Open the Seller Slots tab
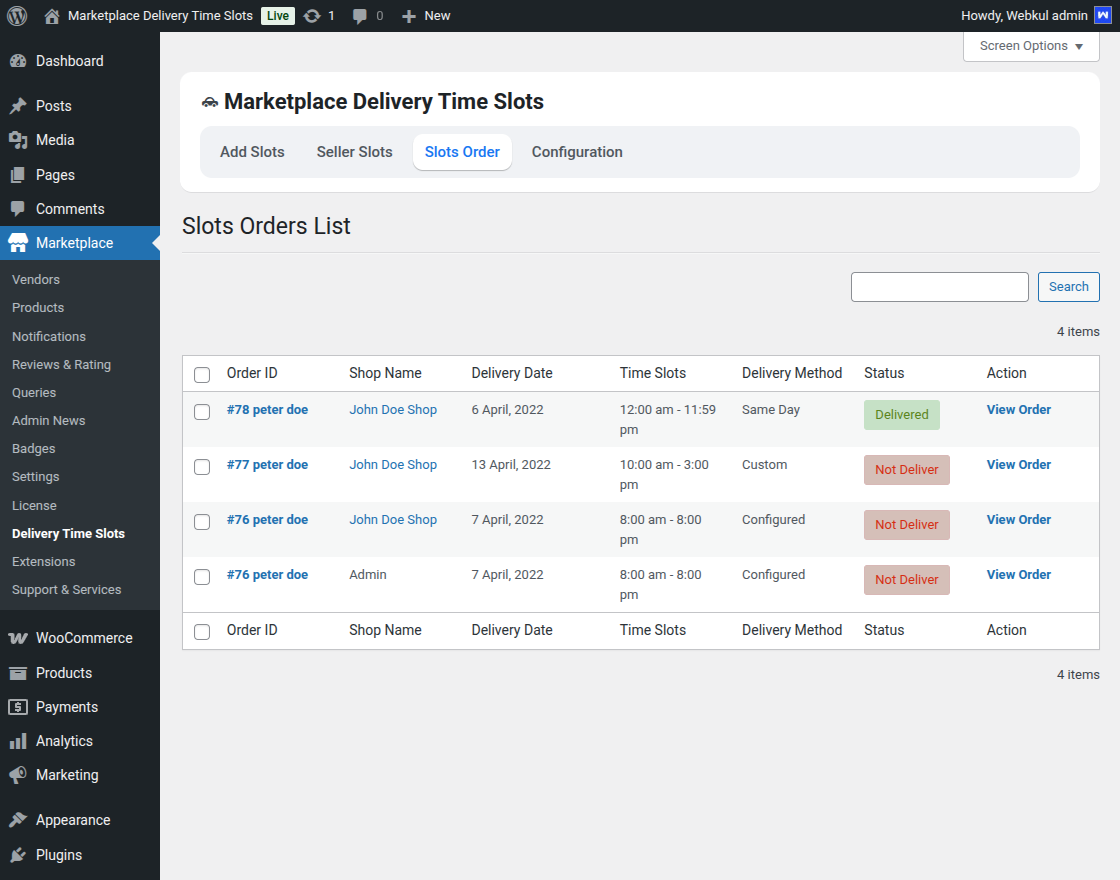 tap(354, 152)
